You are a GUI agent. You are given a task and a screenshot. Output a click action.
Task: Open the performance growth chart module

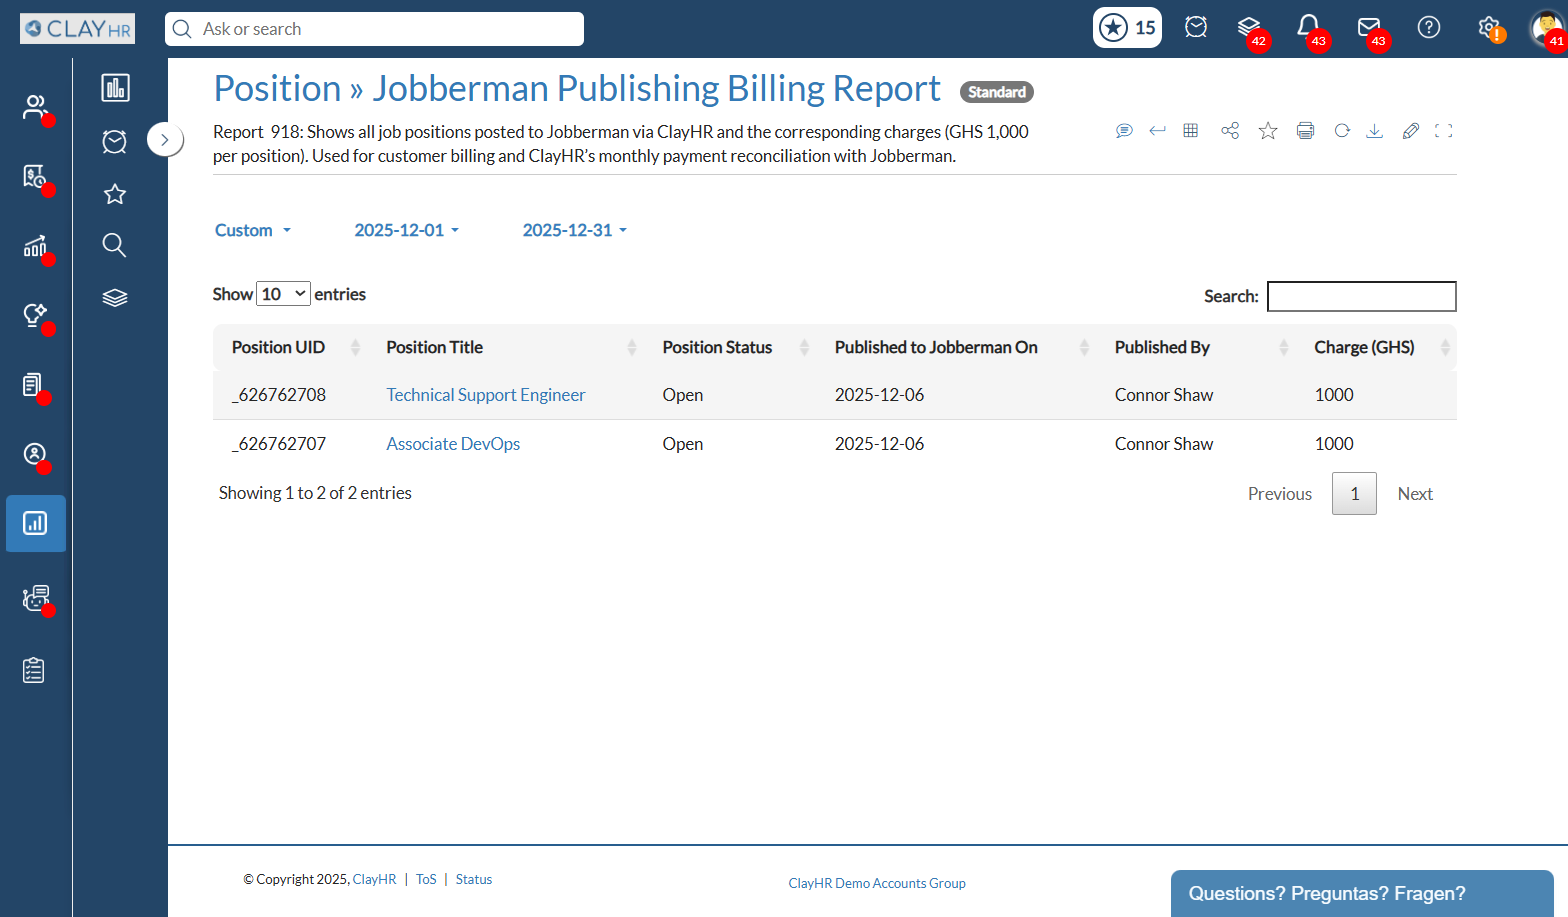35,246
